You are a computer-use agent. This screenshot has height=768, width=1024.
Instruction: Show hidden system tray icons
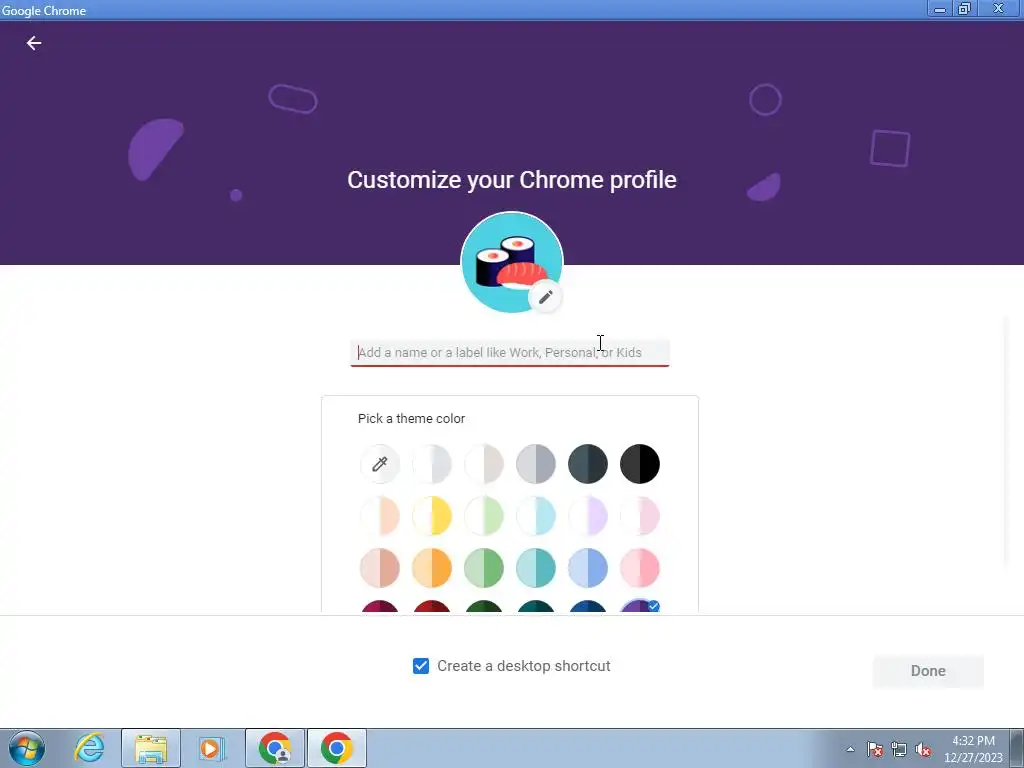pos(850,749)
